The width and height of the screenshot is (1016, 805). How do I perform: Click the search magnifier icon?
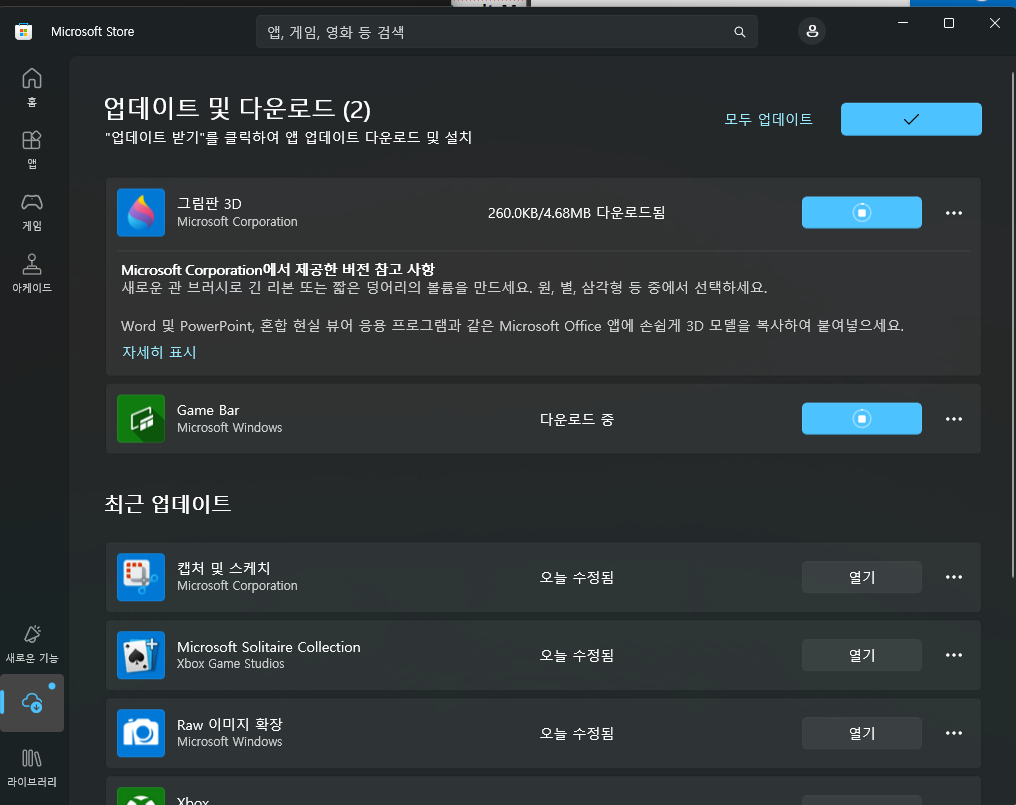click(739, 32)
